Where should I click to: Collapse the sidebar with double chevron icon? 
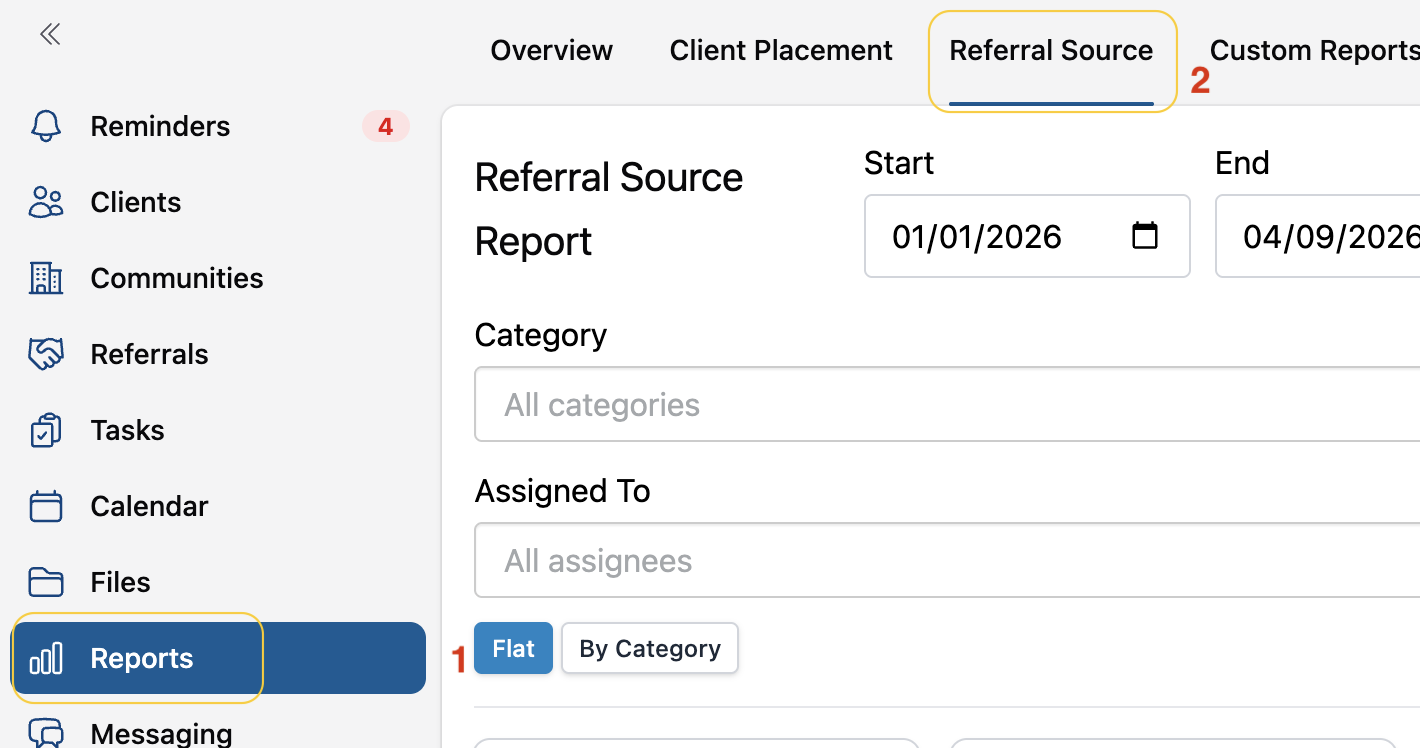click(x=50, y=35)
